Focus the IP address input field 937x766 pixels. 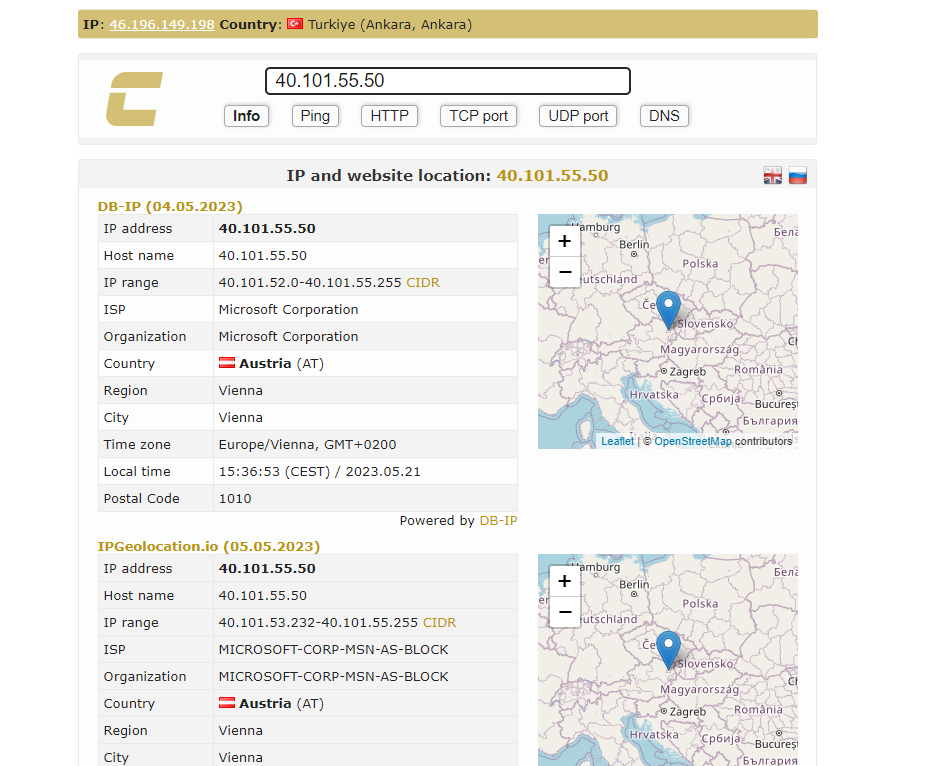pyautogui.click(x=448, y=81)
